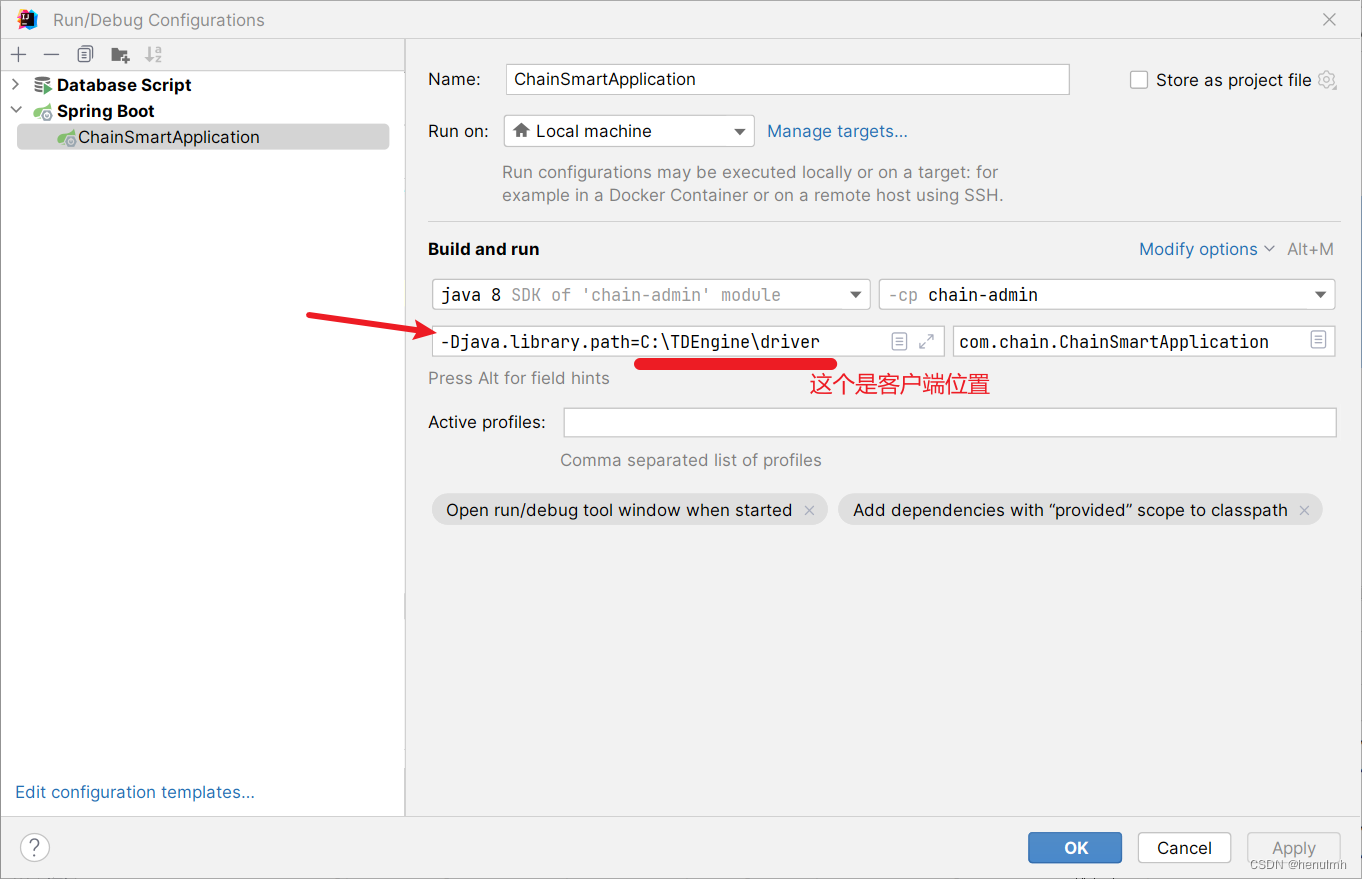
Task: Open the java 8 SDK dropdown
Action: click(x=855, y=294)
